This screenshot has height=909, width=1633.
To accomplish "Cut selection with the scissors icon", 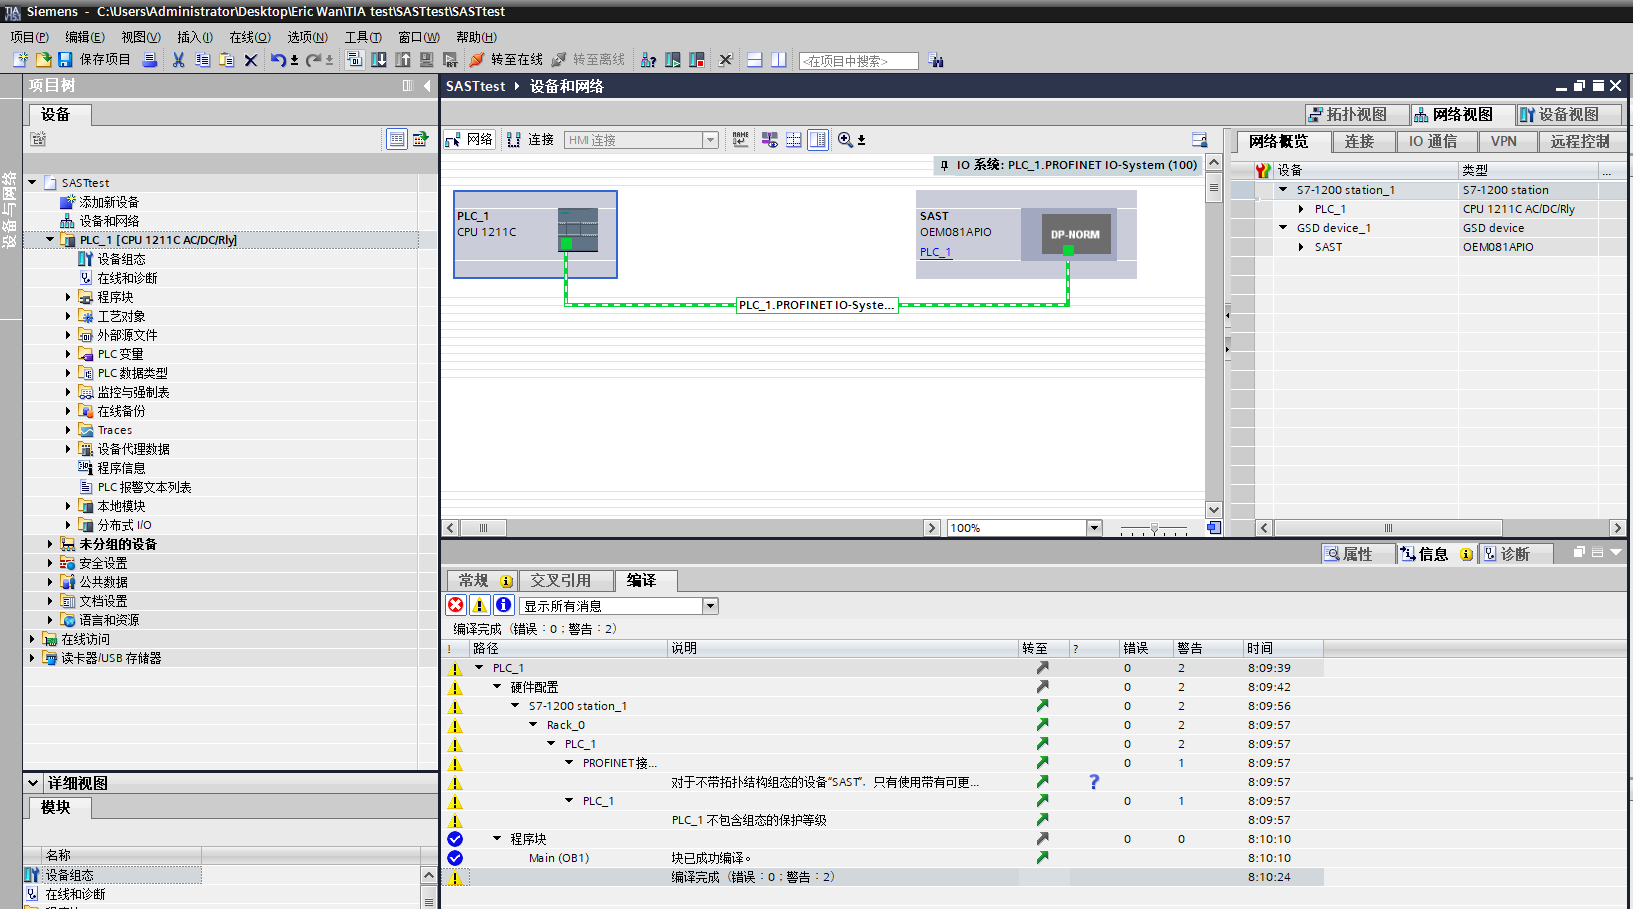I will pyautogui.click(x=178, y=60).
